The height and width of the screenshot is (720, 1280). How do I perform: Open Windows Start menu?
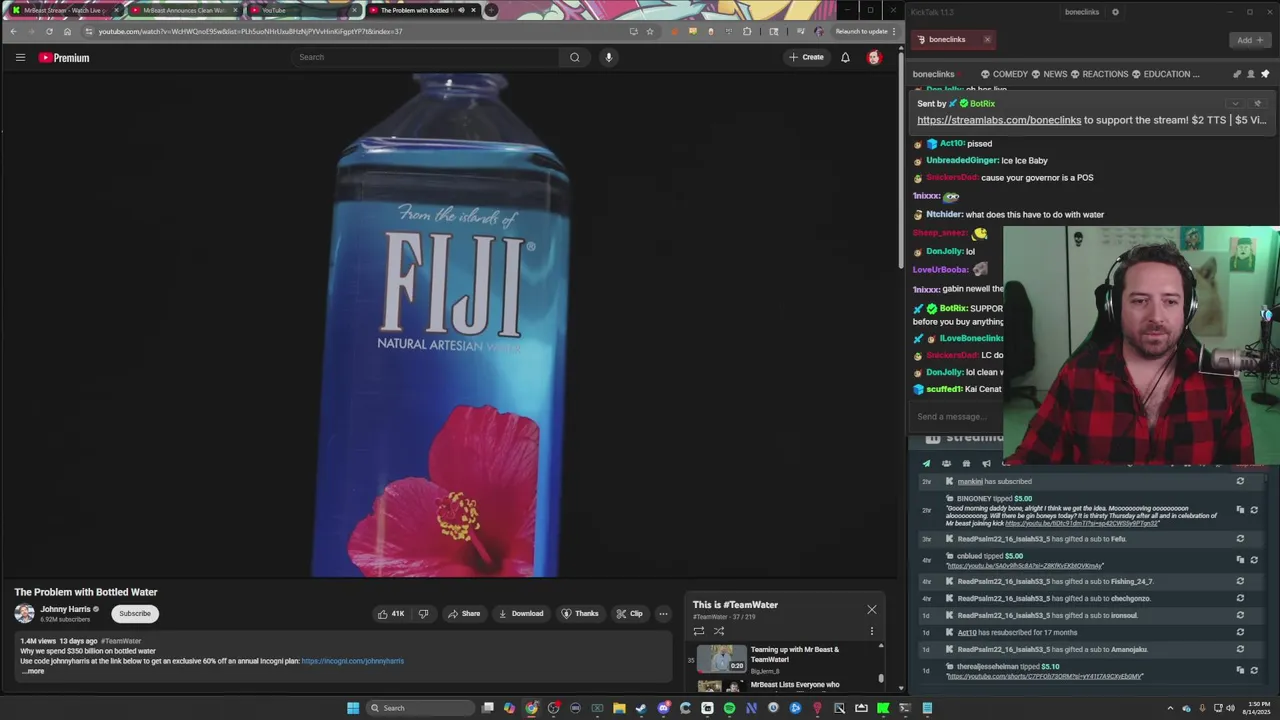tap(353, 708)
